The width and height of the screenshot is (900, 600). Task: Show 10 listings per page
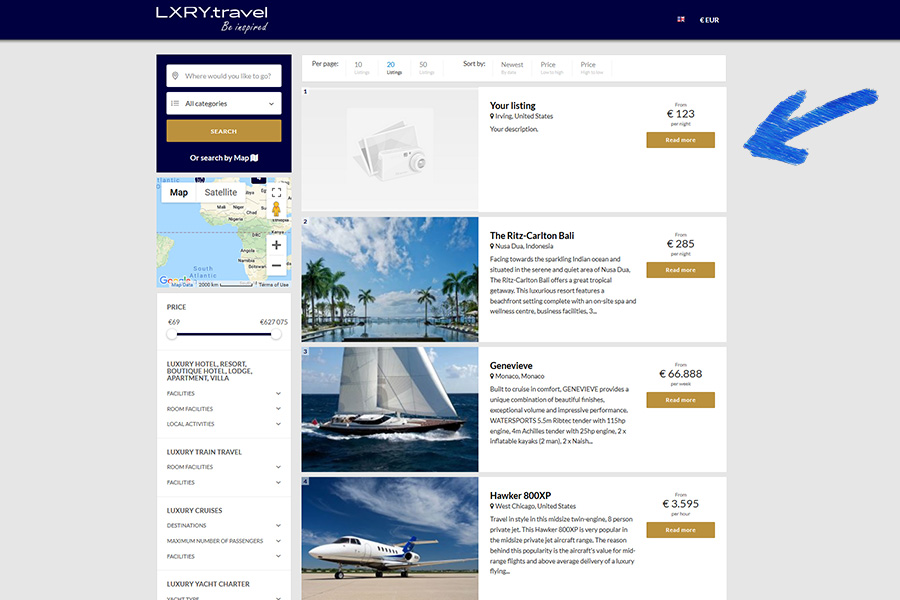pyautogui.click(x=361, y=68)
